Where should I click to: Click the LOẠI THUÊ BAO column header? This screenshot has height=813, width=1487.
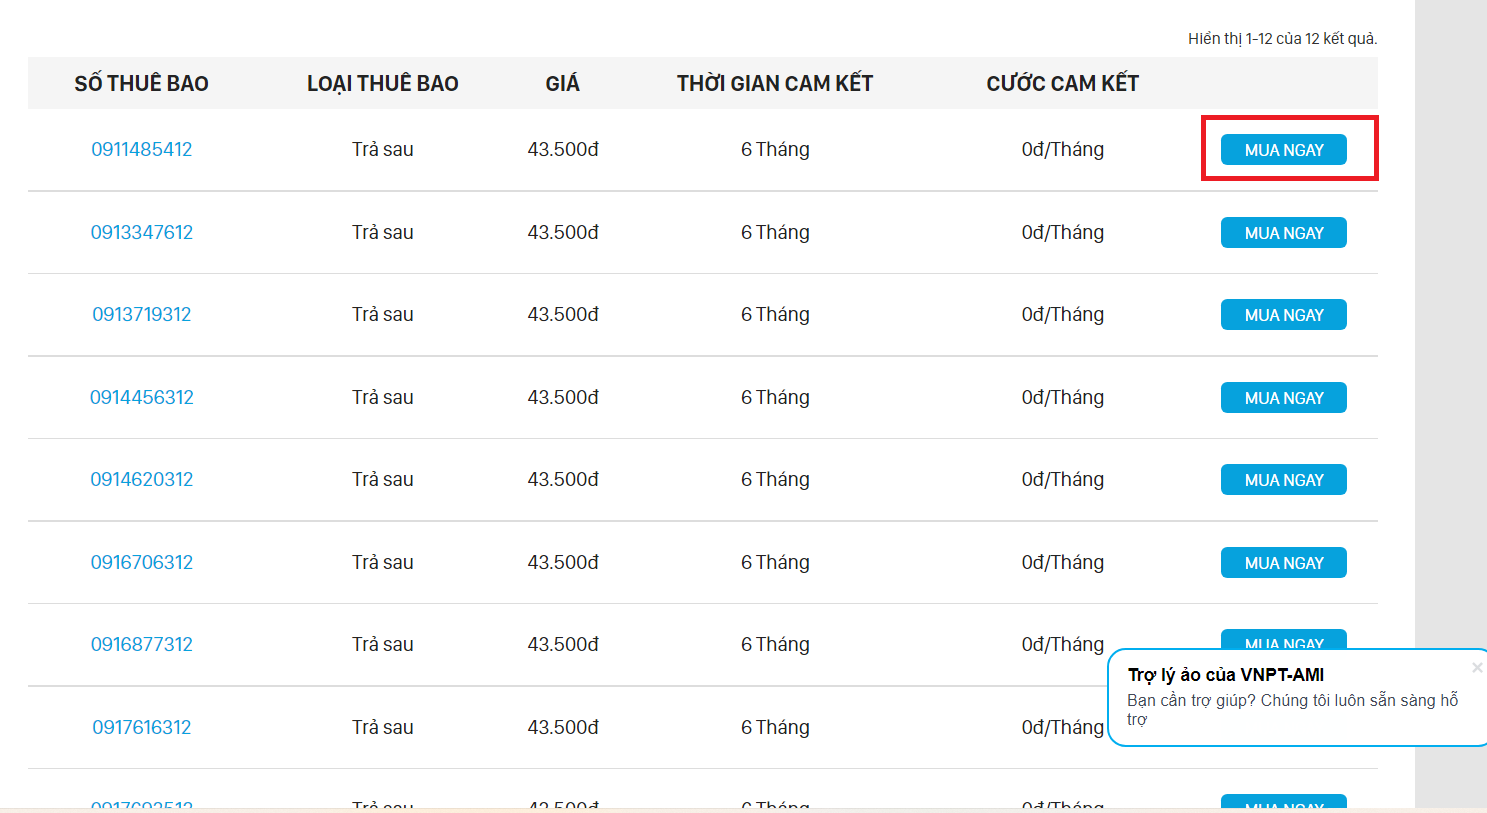[383, 84]
